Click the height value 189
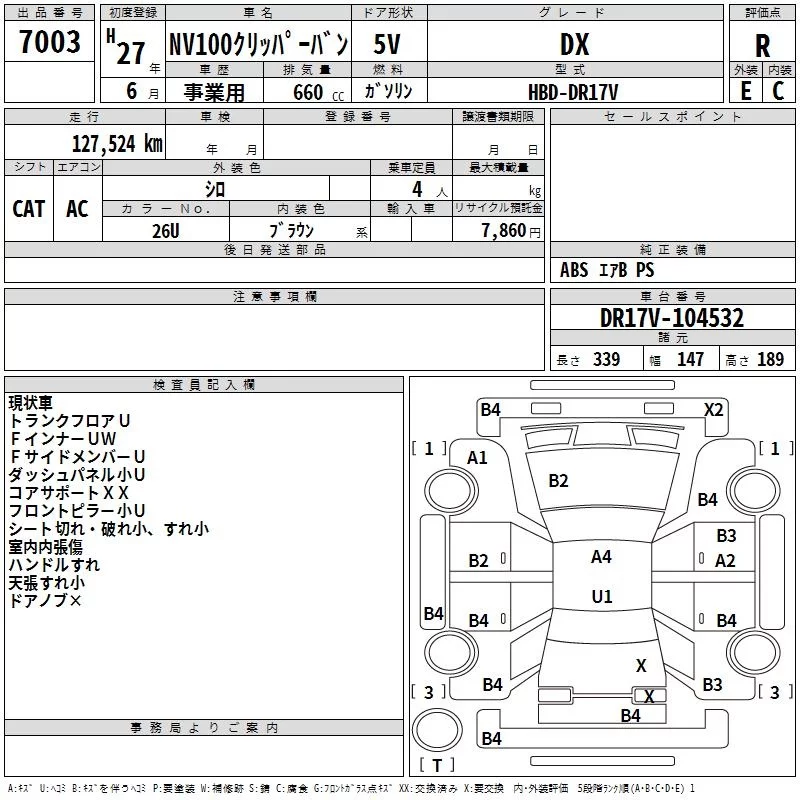Image resolution: width=800 pixels, height=800 pixels. pos(770,359)
